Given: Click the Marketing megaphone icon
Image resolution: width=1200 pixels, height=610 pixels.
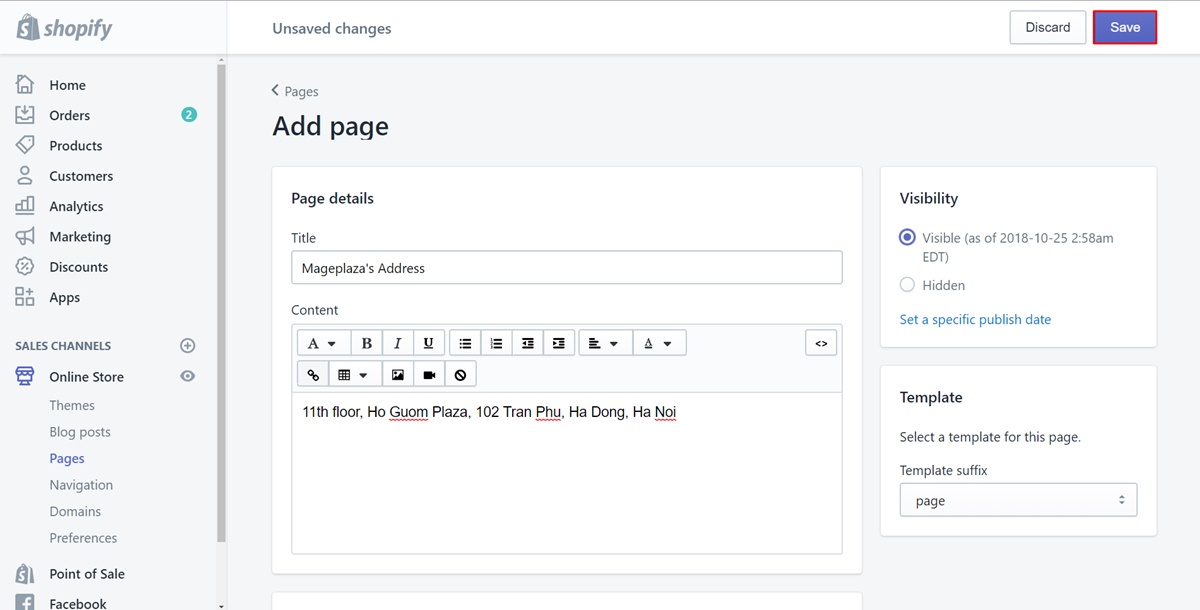Looking at the screenshot, I should click(25, 237).
